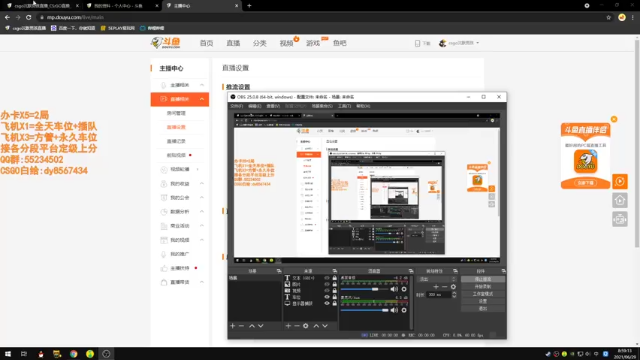Remove the scene transition with the minus icon
Image resolution: width=640 pixels, height=360 pixels.
click(x=444, y=287)
